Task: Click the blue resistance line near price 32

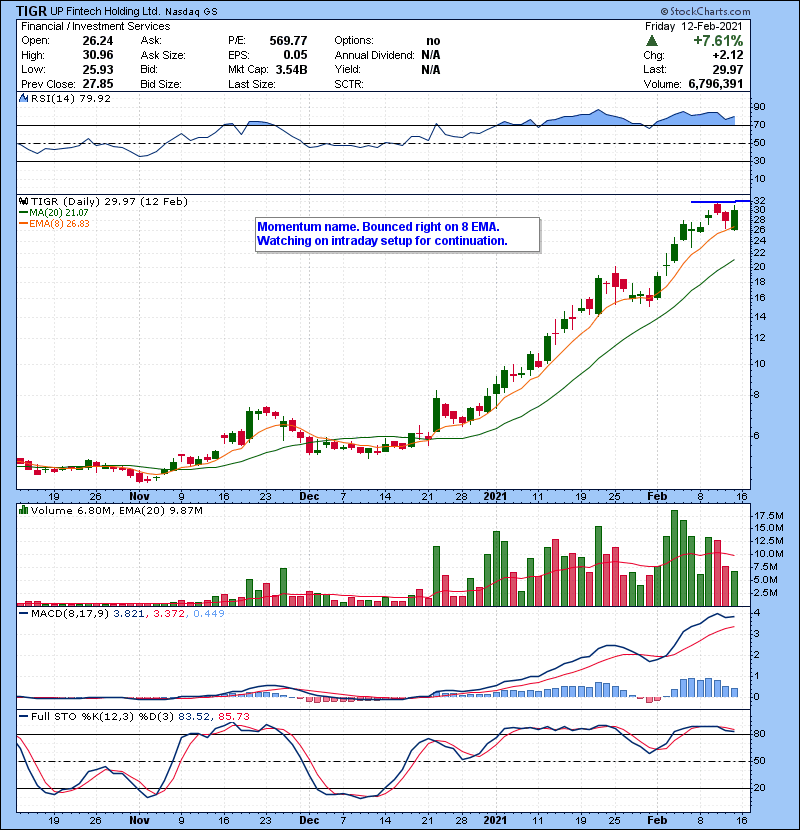Action: 721,202
